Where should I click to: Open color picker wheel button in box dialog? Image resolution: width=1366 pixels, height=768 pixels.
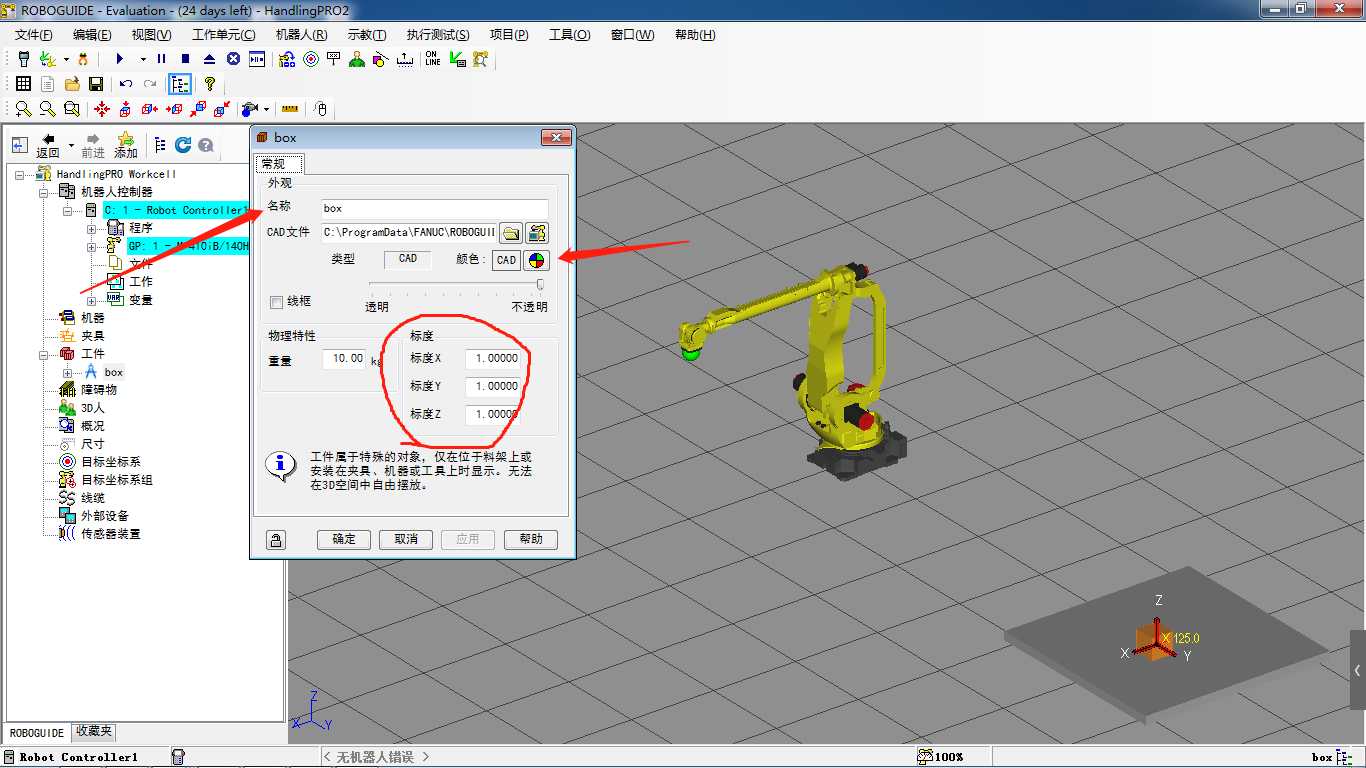[537, 260]
